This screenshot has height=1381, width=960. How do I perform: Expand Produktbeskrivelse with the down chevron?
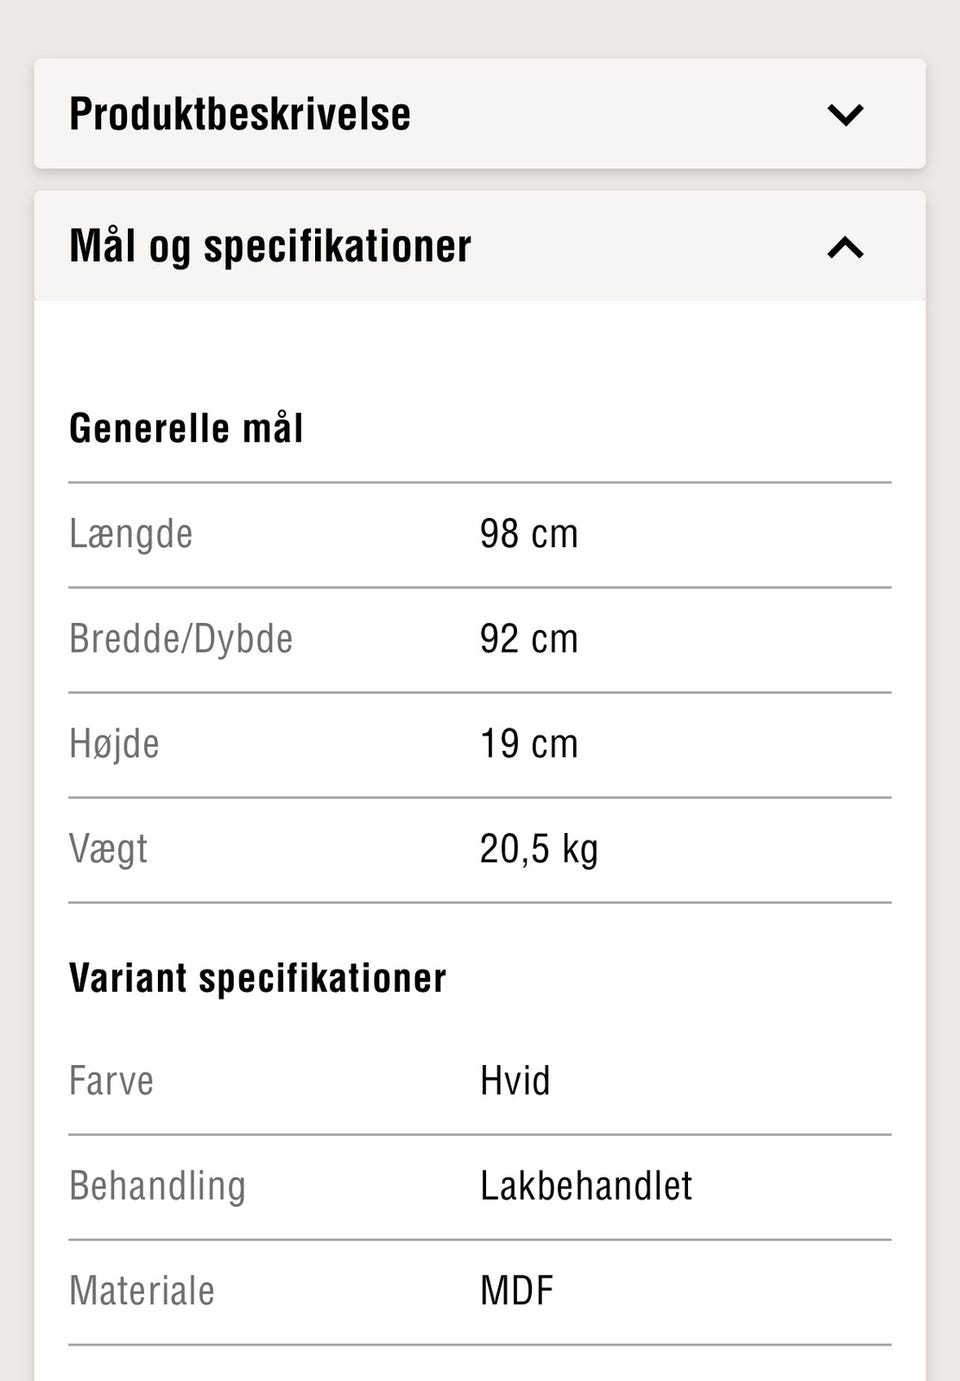pos(845,114)
